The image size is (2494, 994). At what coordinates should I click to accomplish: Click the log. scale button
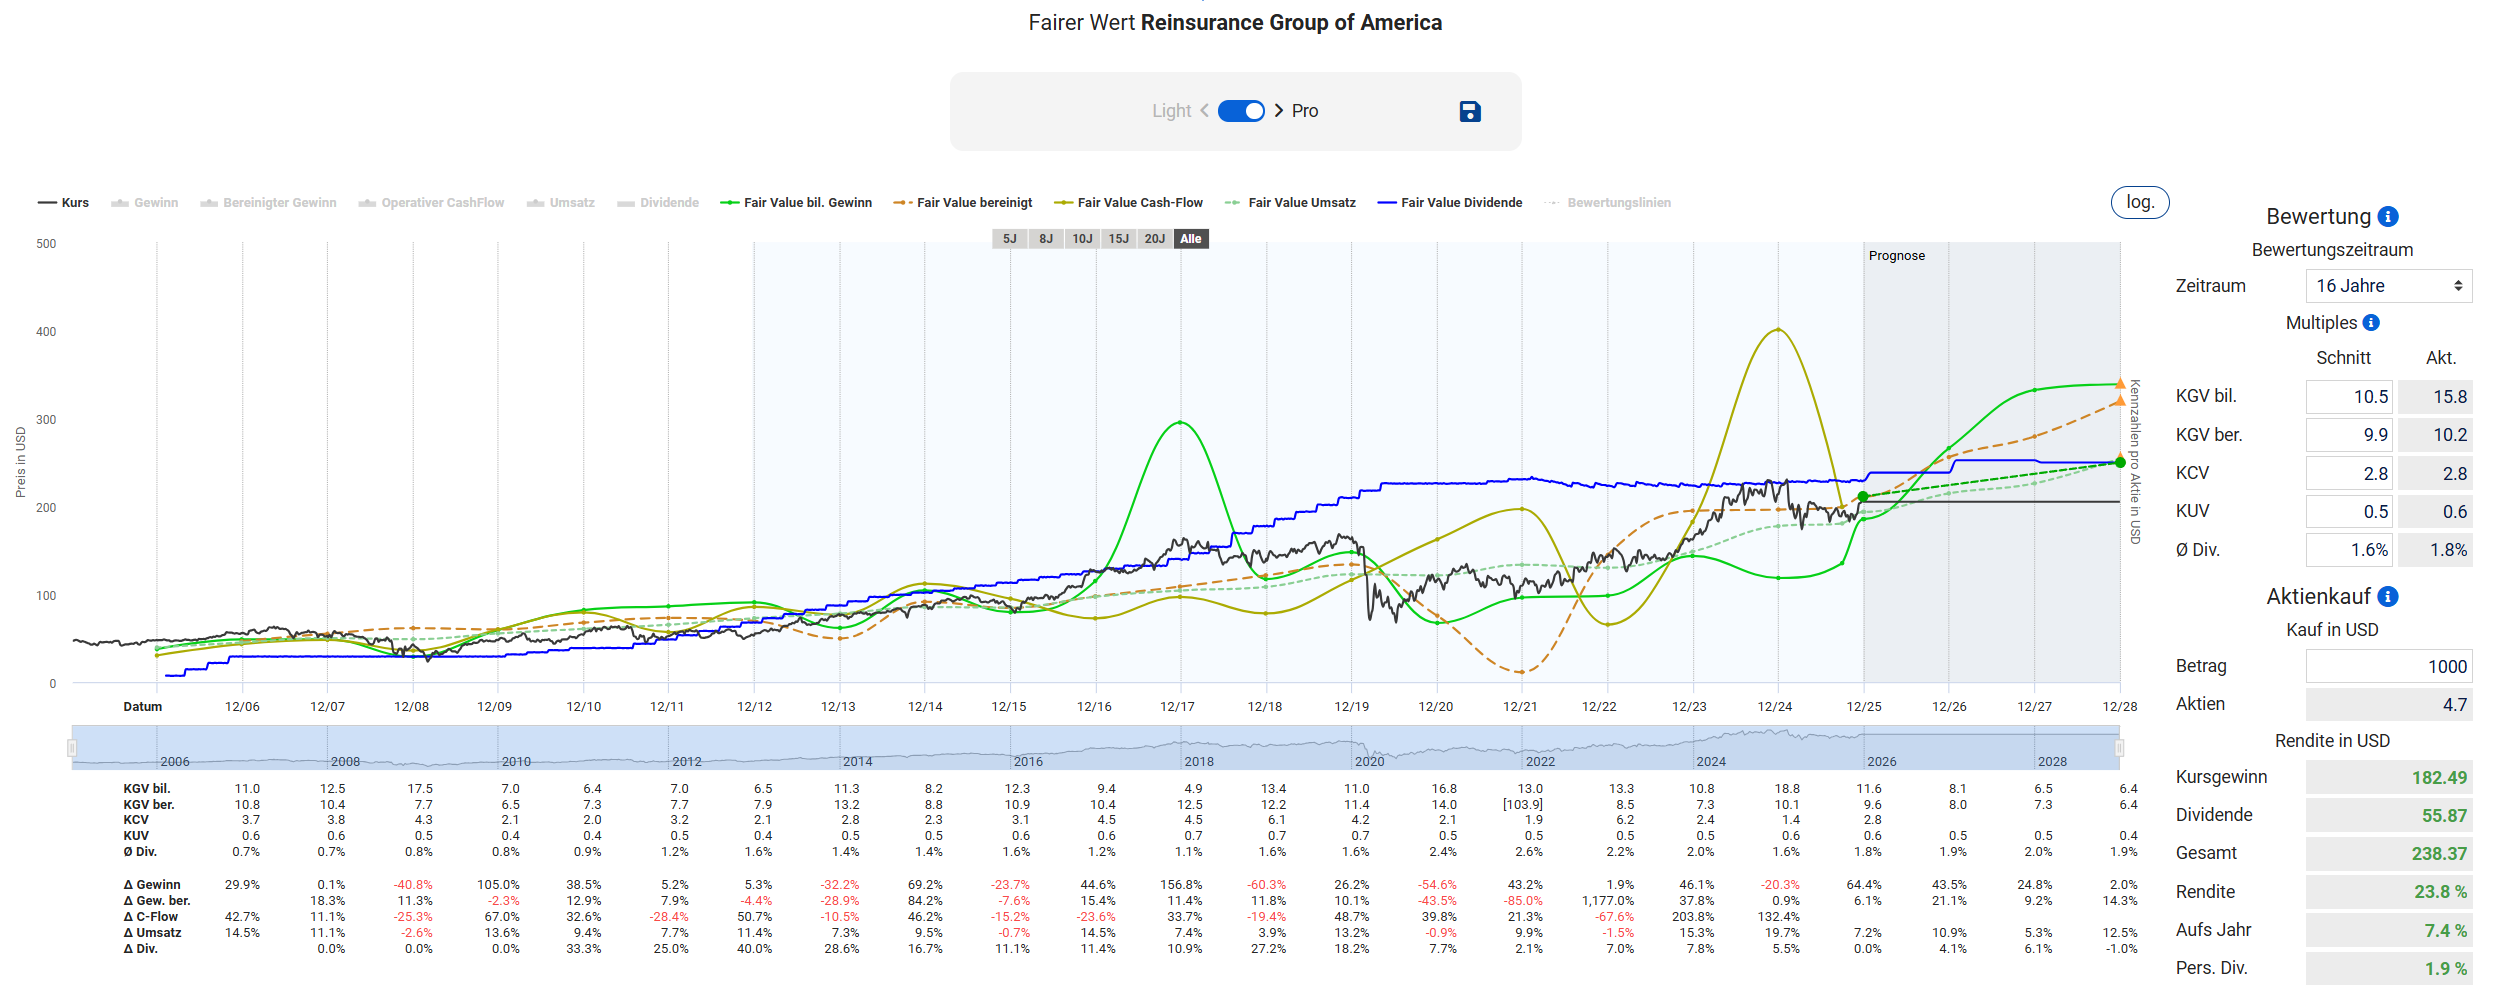[x=2139, y=202]
